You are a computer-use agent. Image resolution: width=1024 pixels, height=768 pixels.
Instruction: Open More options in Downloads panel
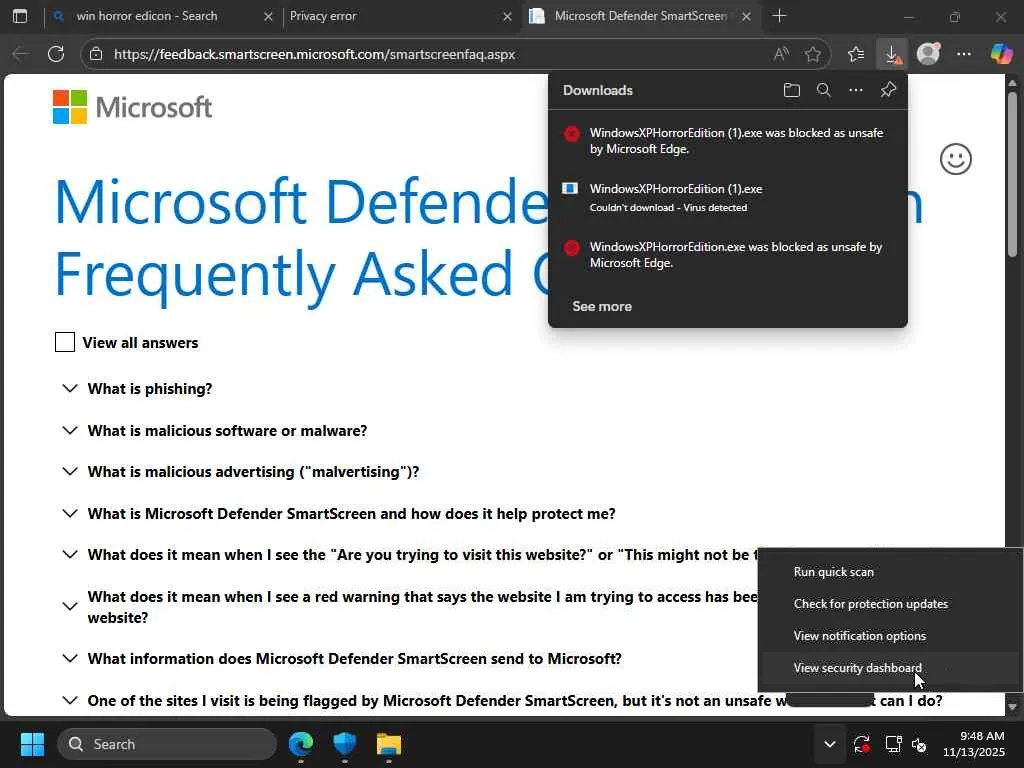point(856,90)
